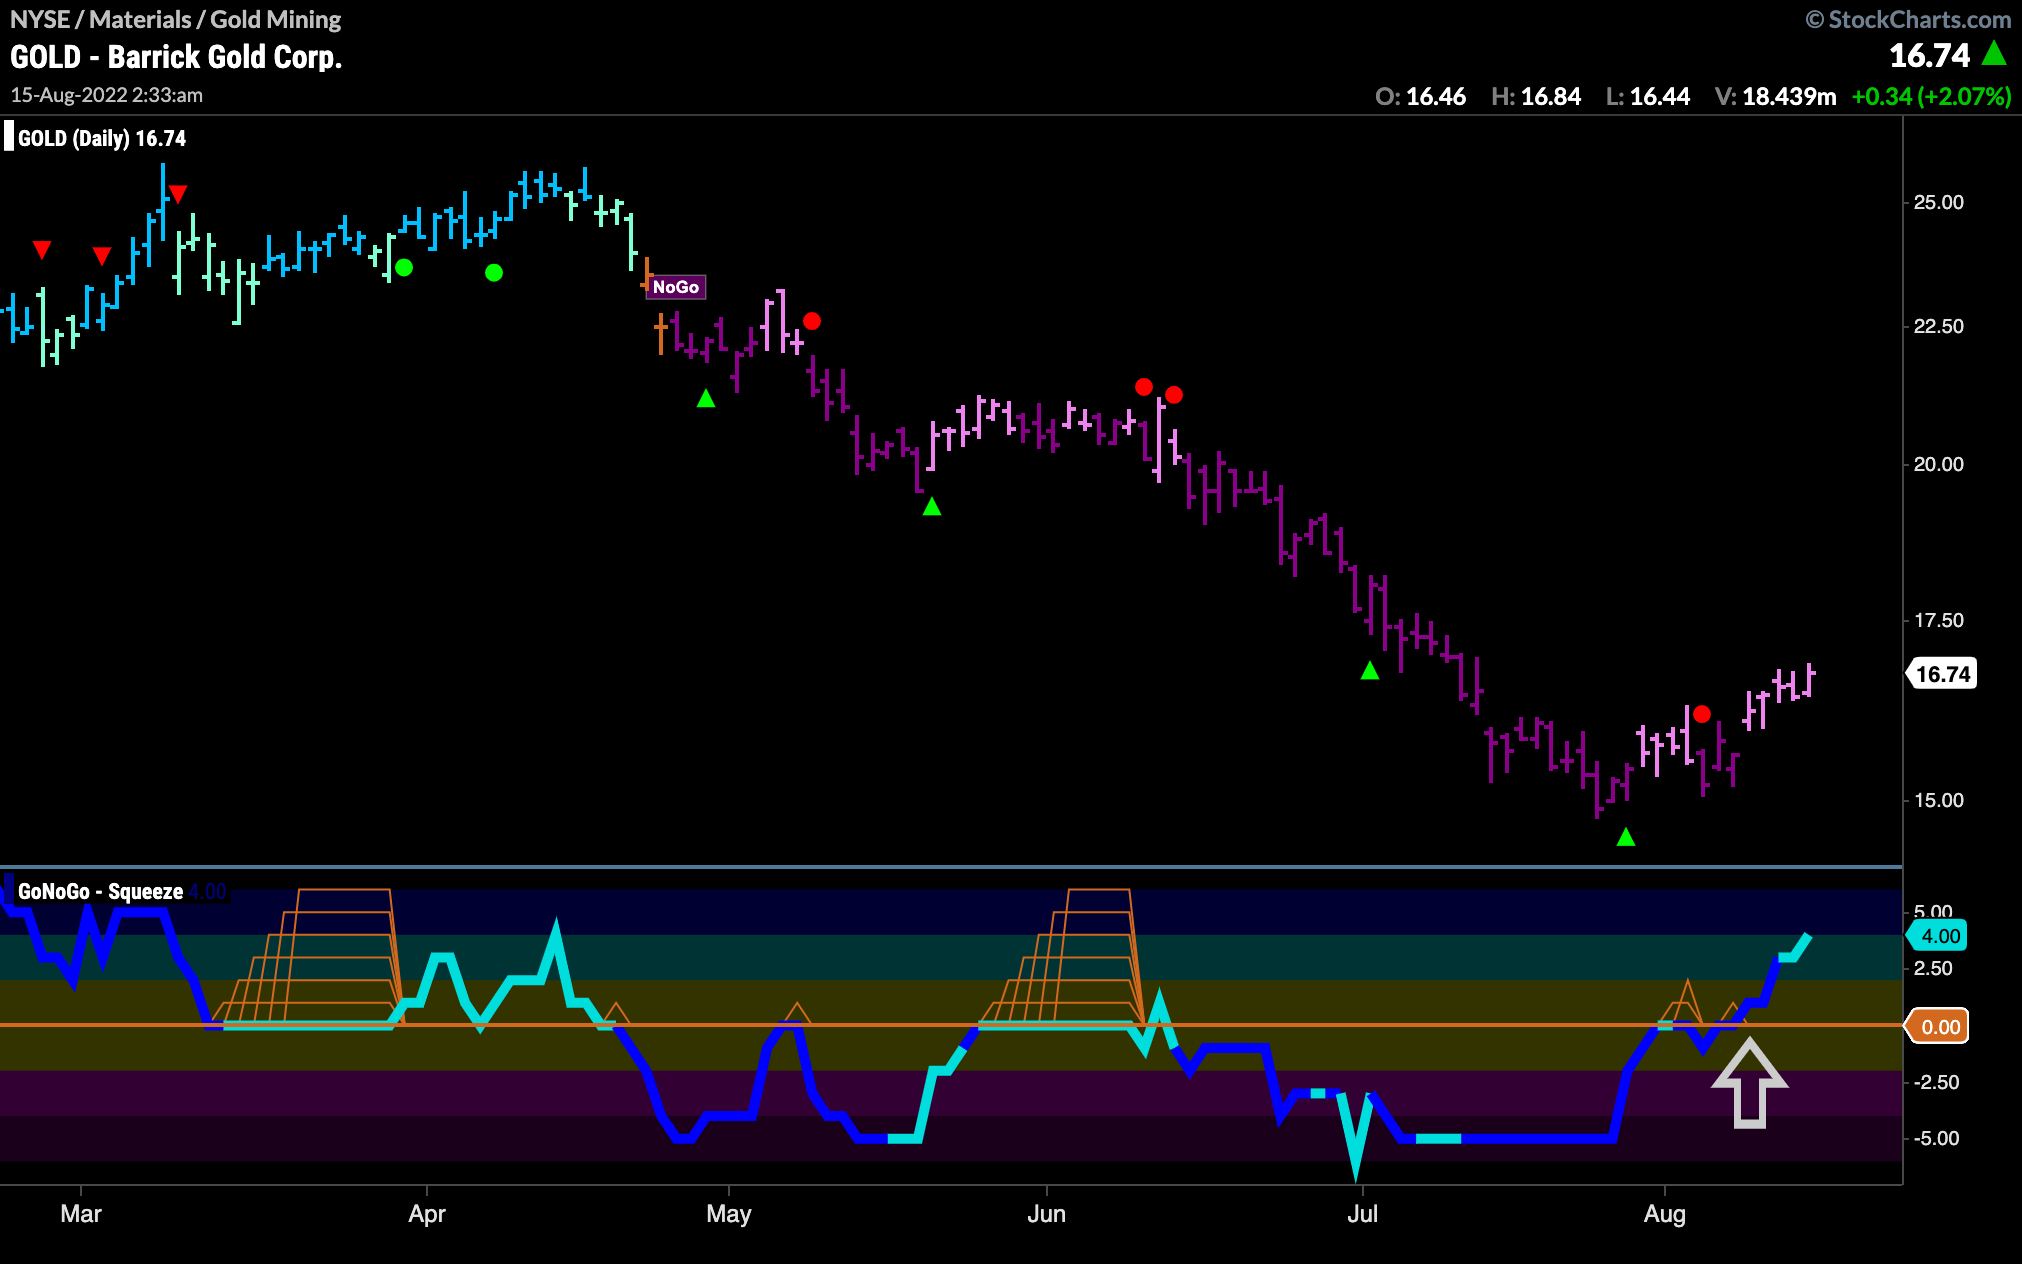Click the +0.34 (+2.07%) change value
Image resolution: width=2022 pixels, height=1264 pixels.
click(1931, 96)
